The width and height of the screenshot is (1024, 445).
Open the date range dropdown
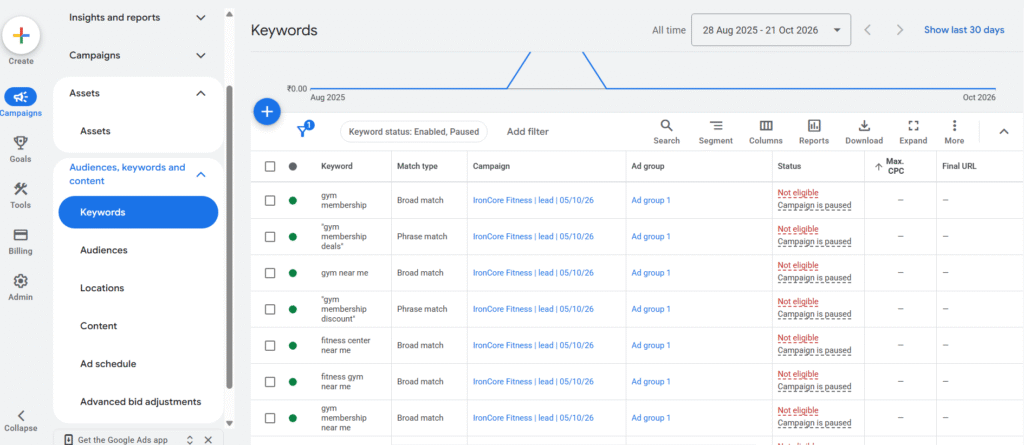pyautogui.click(x=771, y=30)
